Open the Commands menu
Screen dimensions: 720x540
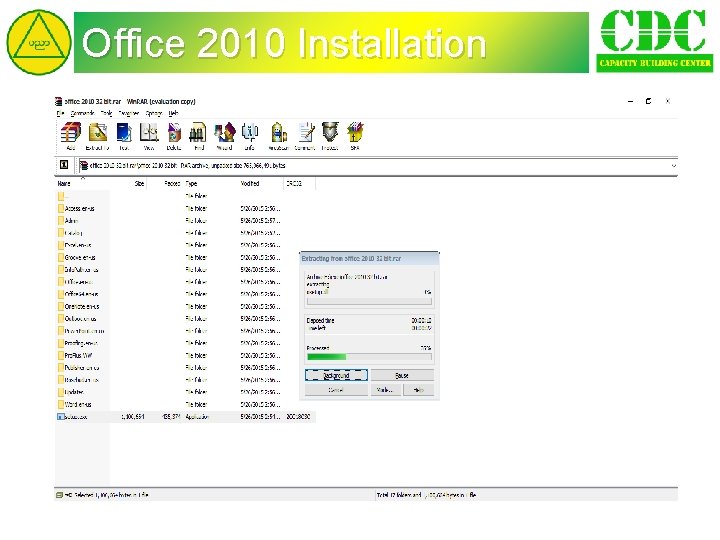pos(82,113)
